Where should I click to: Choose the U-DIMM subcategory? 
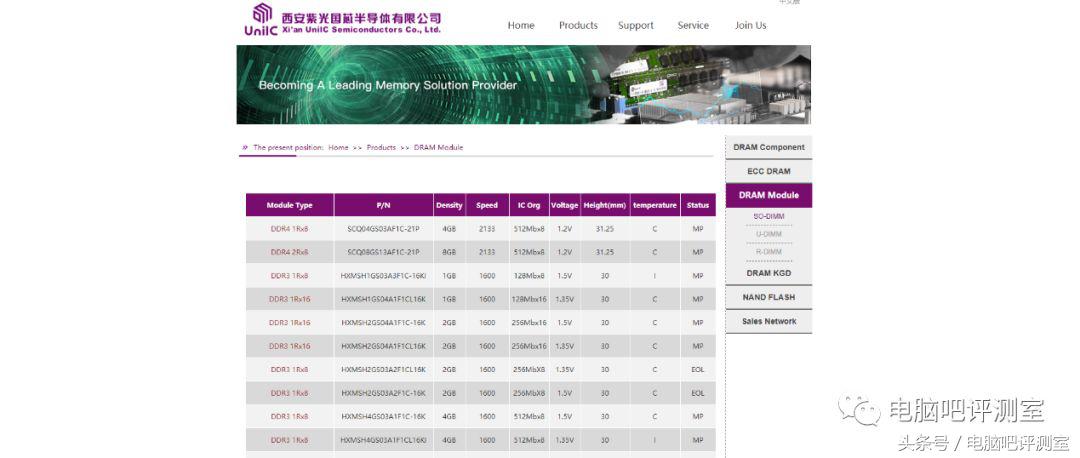768,234
